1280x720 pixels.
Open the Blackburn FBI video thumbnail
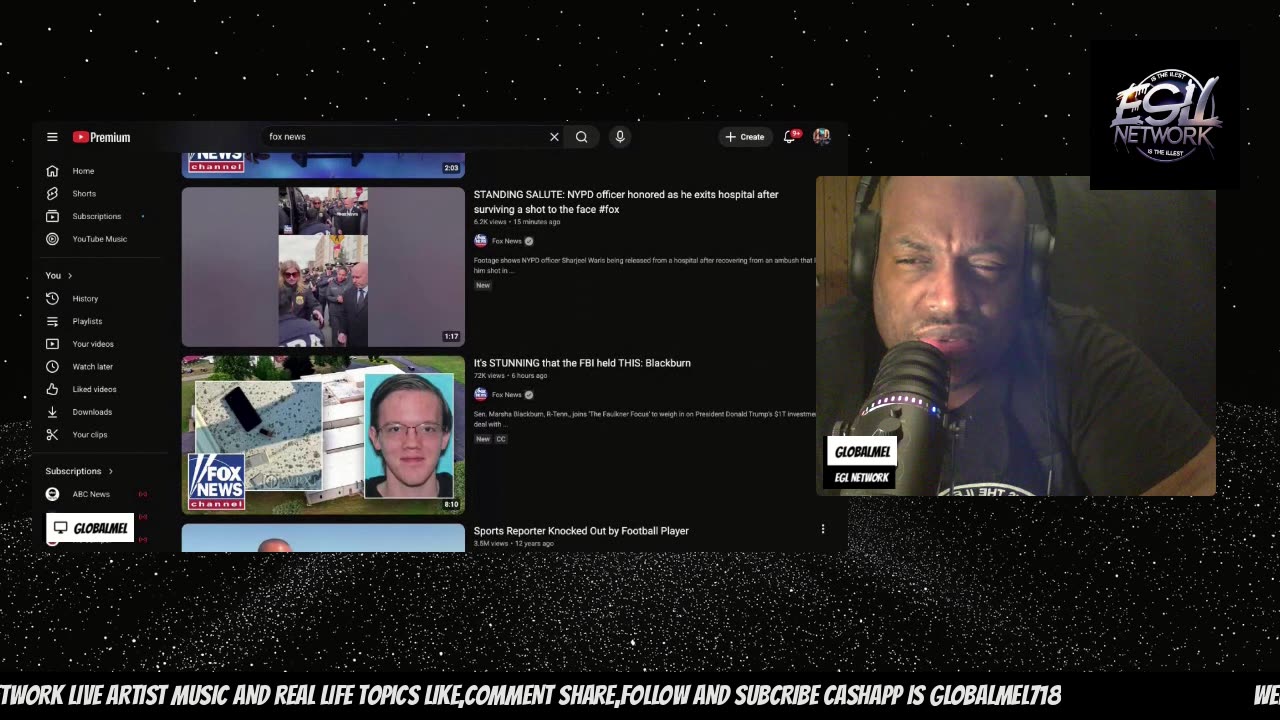pos(323,435)
